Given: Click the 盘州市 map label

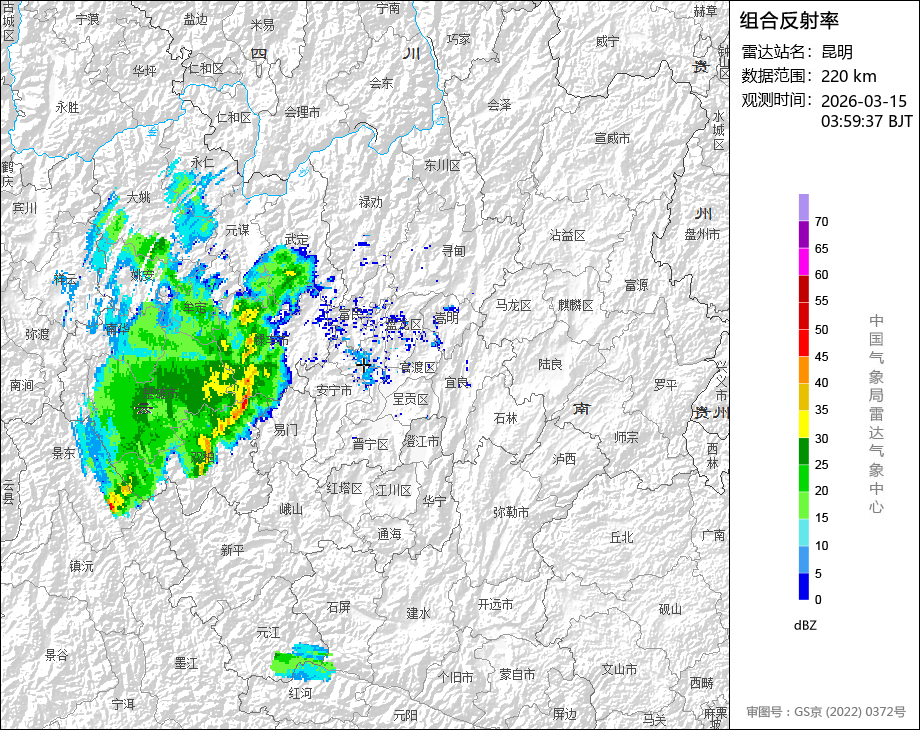Looking at the screenshot, I should click(x=702, y=234).
